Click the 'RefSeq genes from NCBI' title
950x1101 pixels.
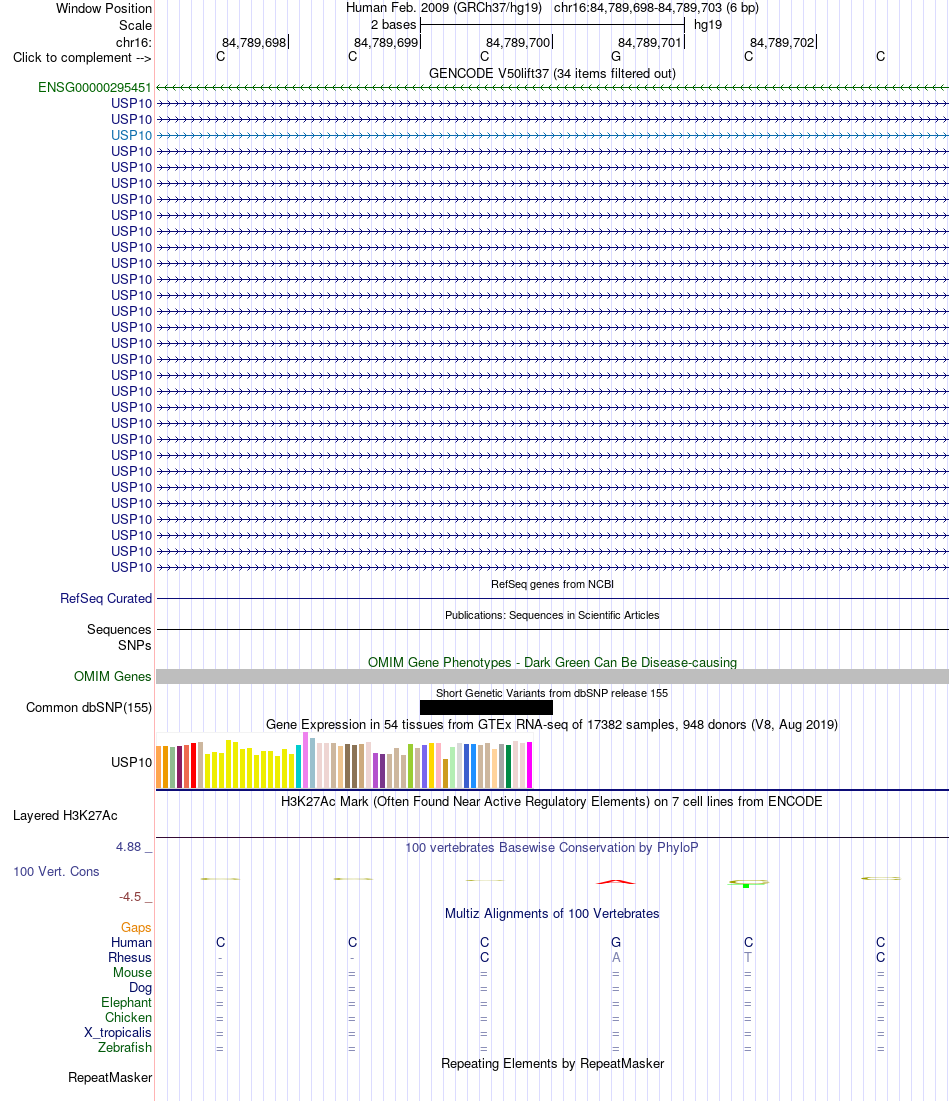[553, 584]
